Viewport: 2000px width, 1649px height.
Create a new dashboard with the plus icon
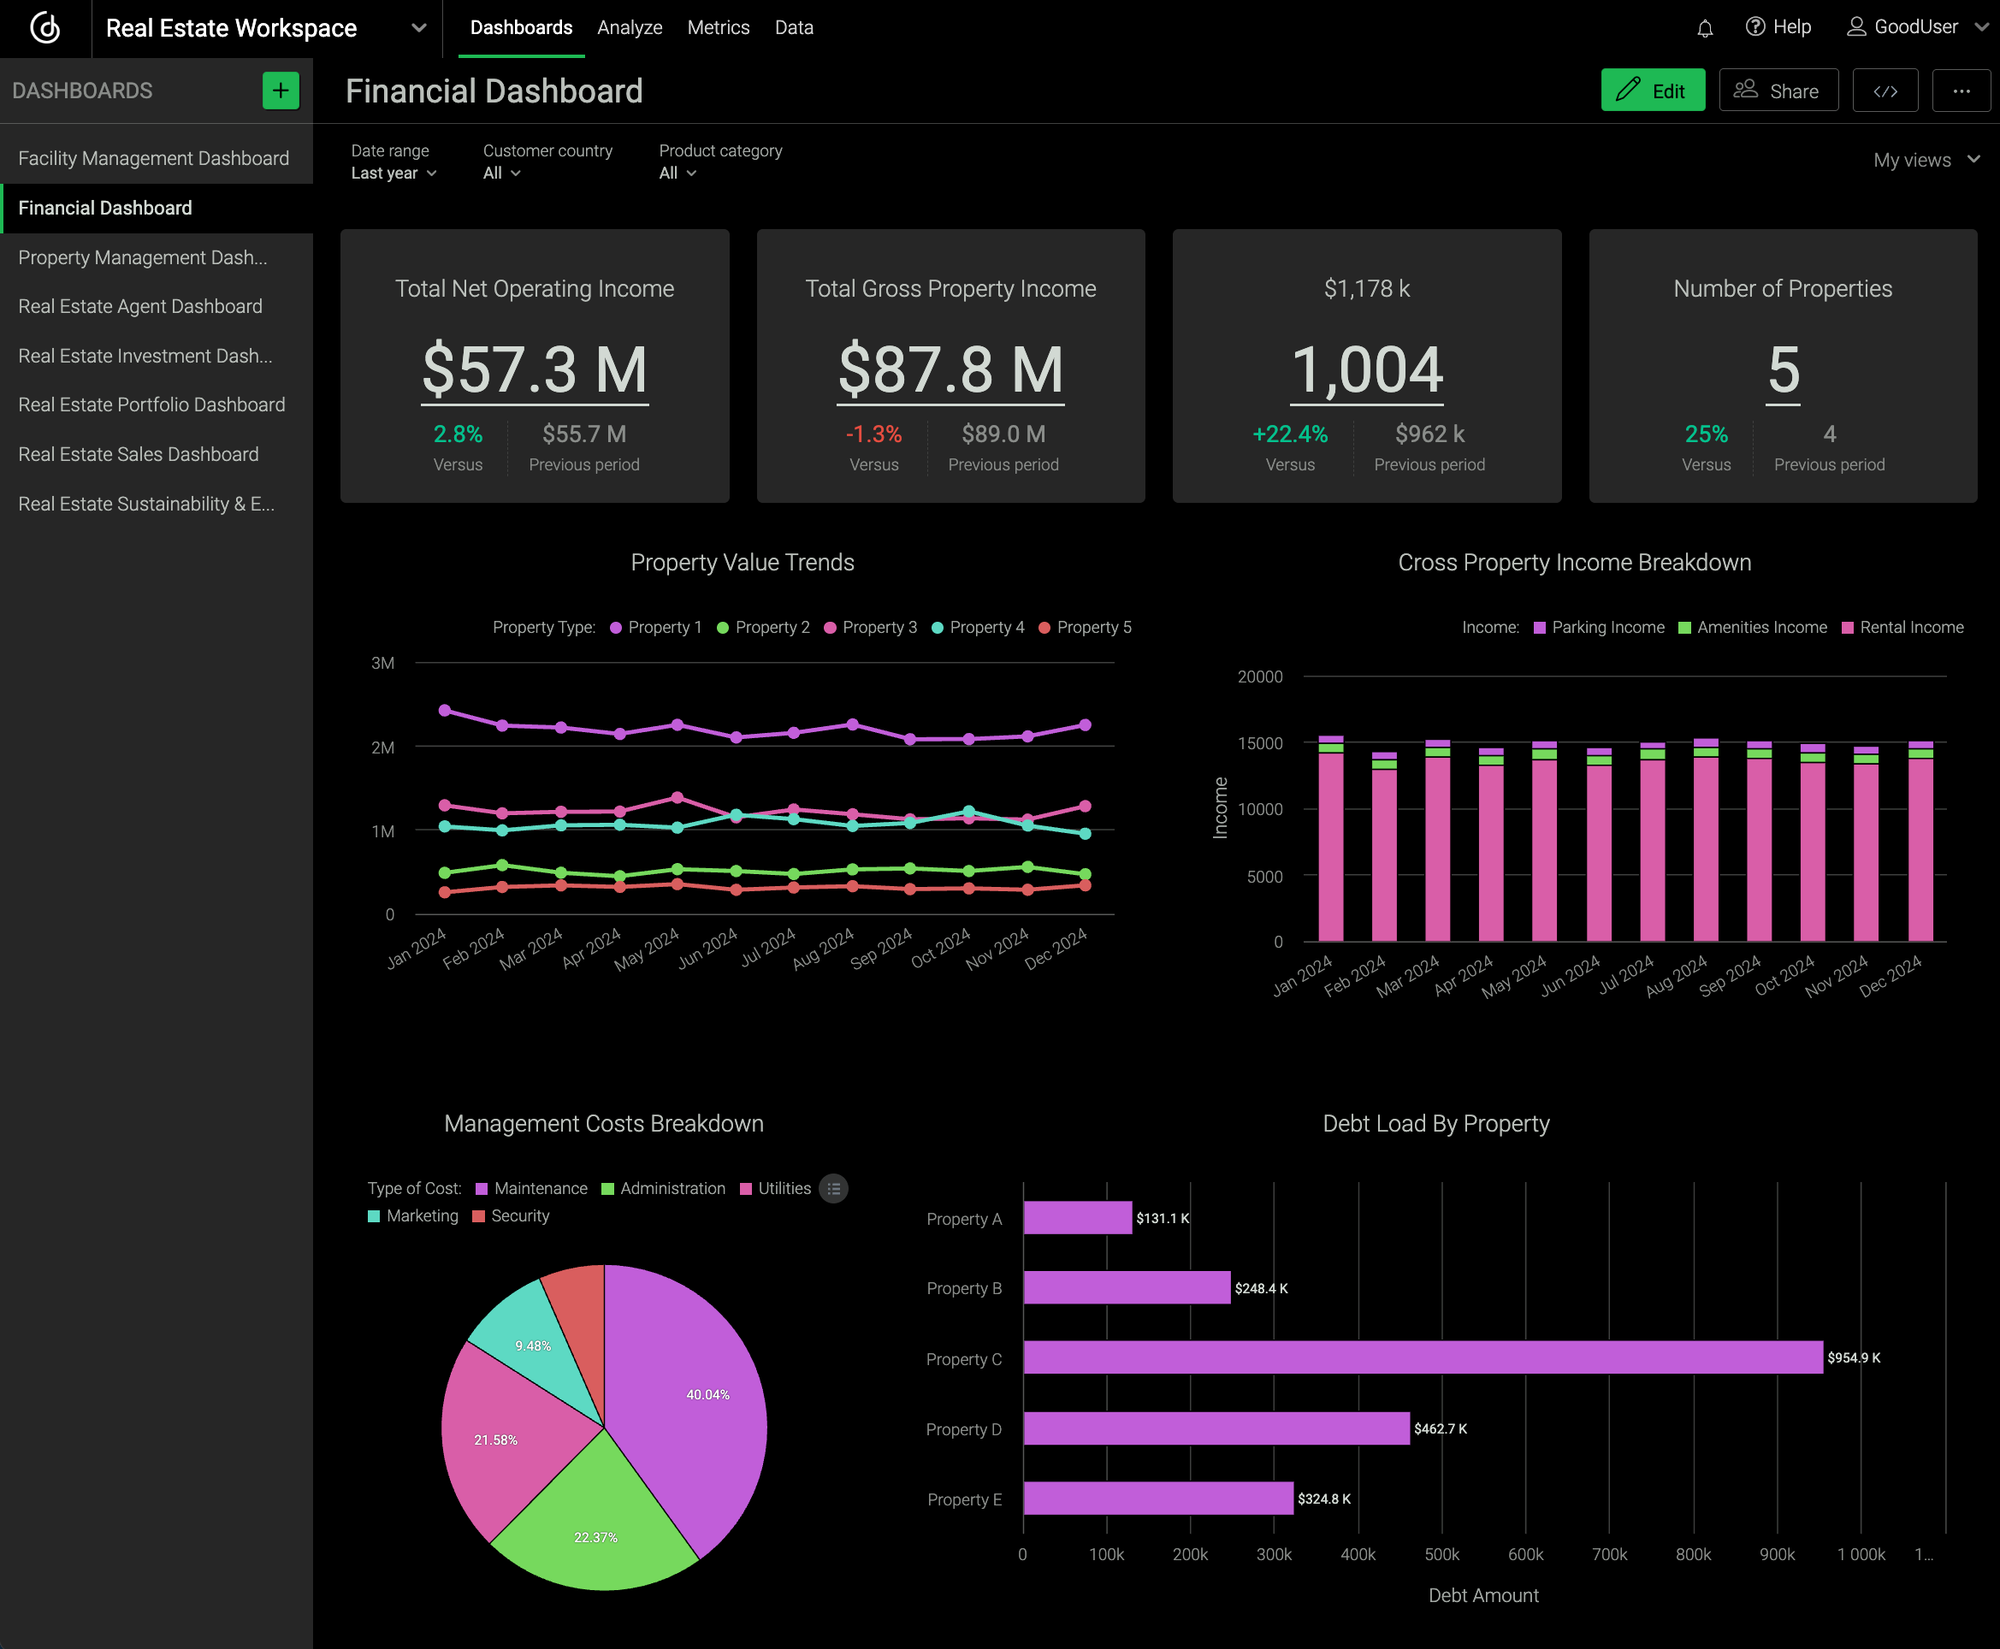[x=280, y=90]
